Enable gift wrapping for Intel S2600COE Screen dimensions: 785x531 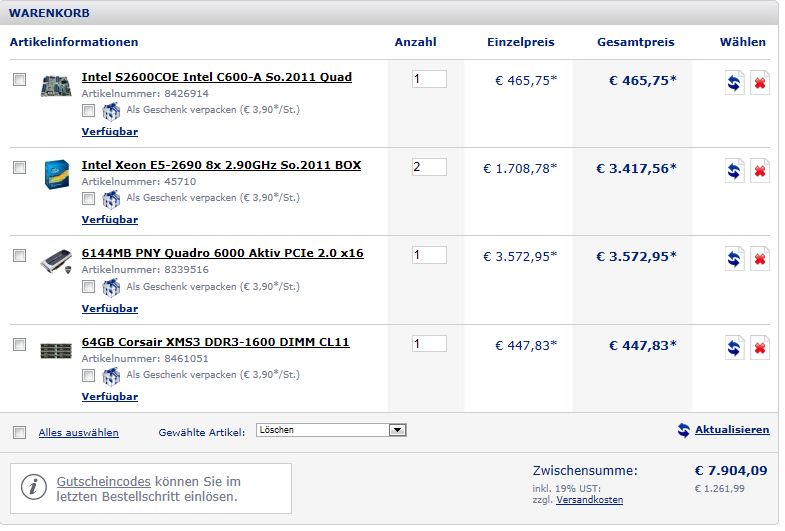click(89, 111)
